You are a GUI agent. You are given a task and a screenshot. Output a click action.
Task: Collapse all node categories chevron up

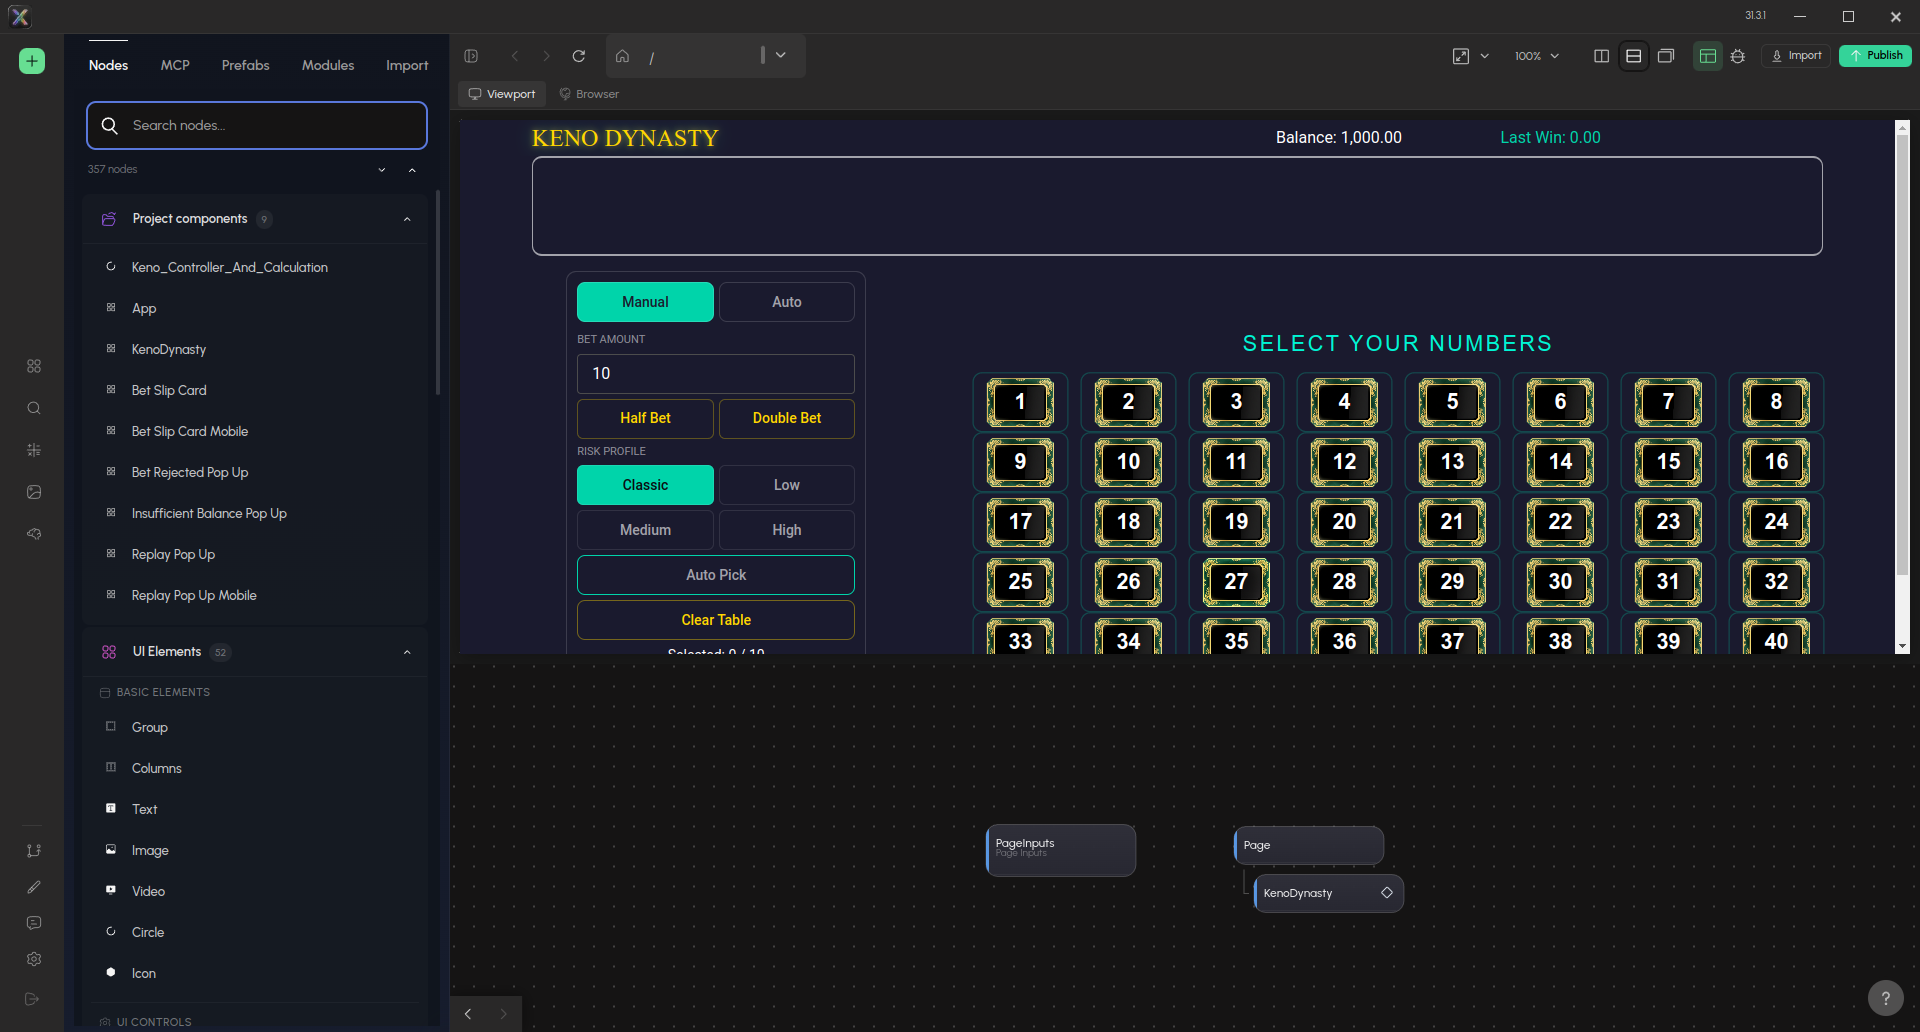tap(412, 170)
